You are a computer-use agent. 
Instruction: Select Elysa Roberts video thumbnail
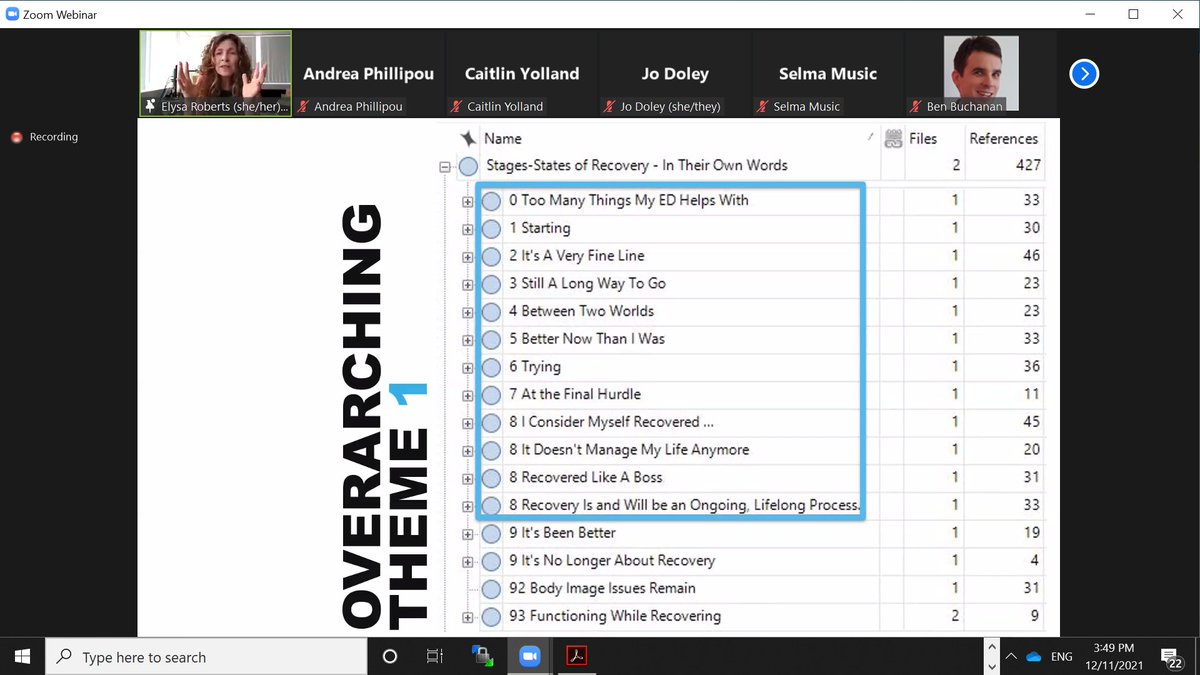coord(216,73)
